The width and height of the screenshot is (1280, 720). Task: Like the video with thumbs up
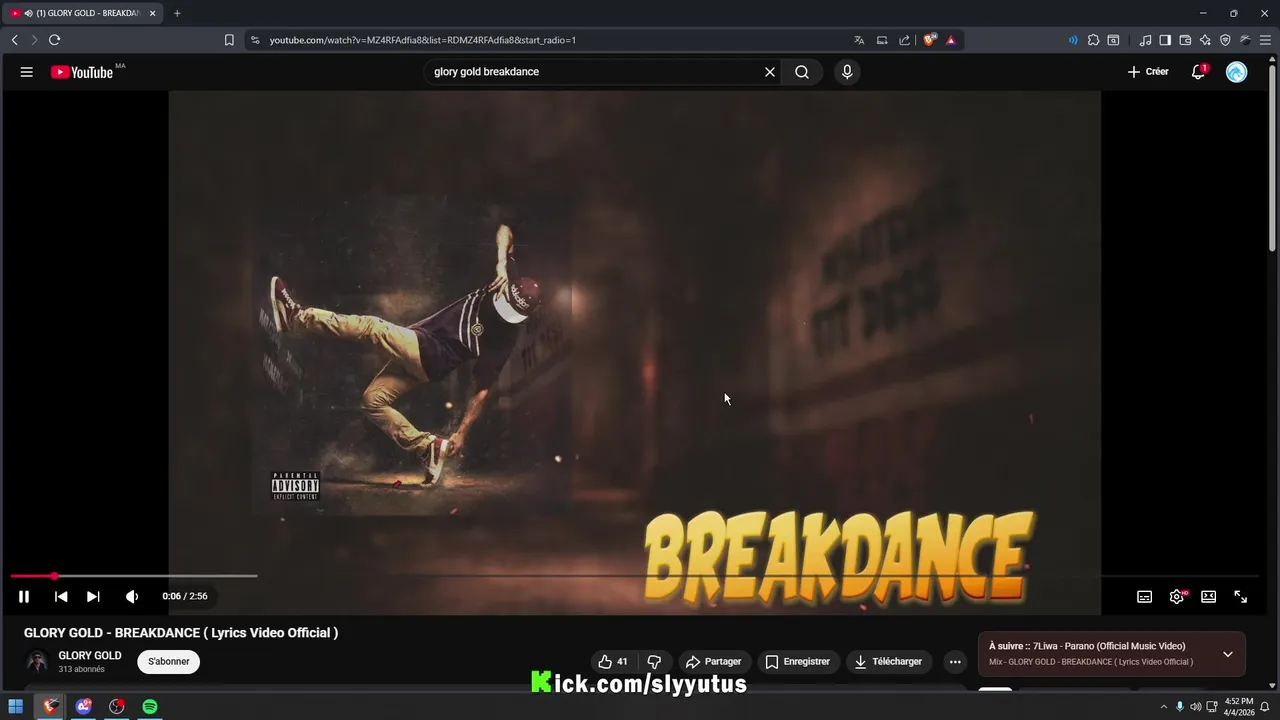[612, 662]
